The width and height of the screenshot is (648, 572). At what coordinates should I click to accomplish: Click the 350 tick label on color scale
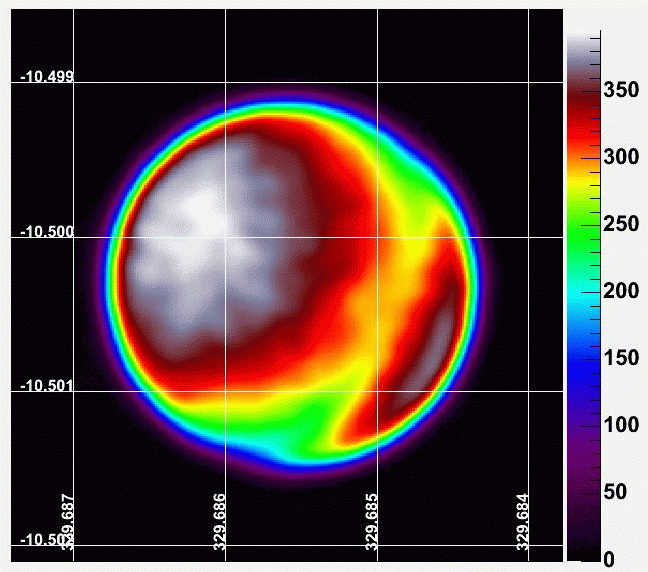pos(621,91)
